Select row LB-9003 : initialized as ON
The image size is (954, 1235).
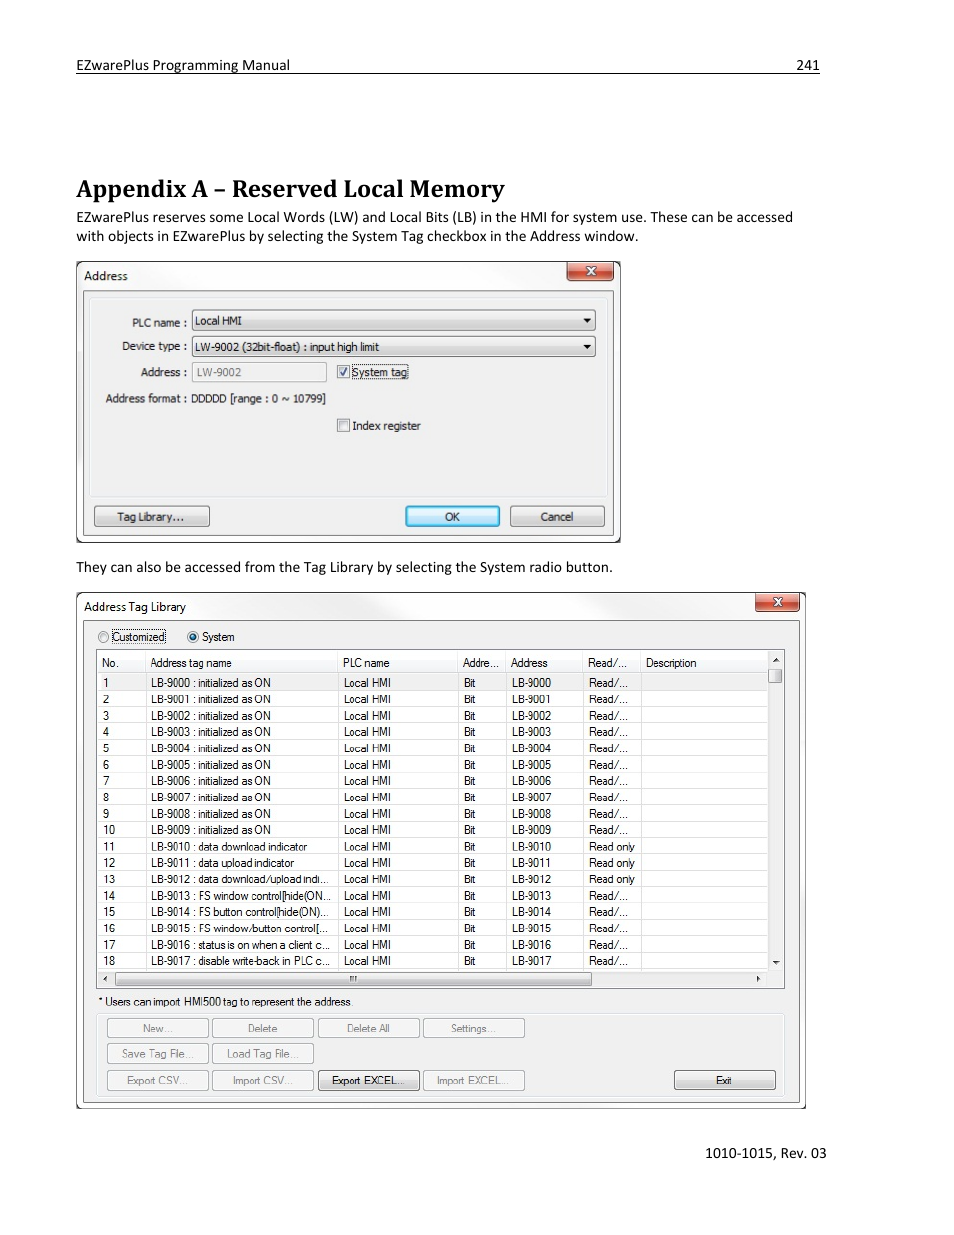[x=433, y=732]
